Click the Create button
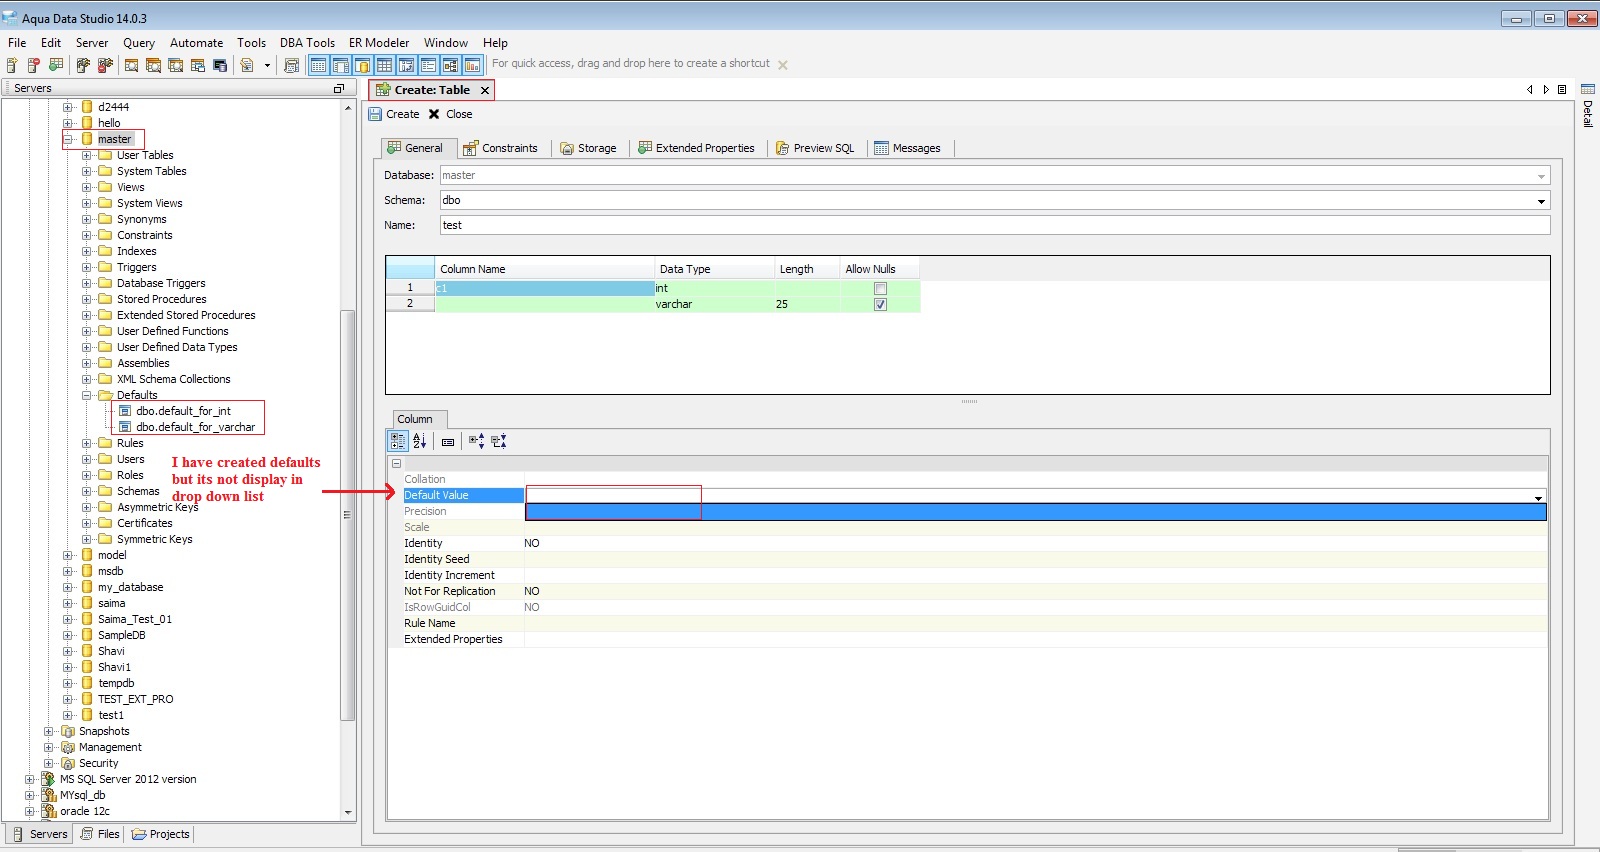1600x852 pixels. pyautogui.click(x=394, y=114)
